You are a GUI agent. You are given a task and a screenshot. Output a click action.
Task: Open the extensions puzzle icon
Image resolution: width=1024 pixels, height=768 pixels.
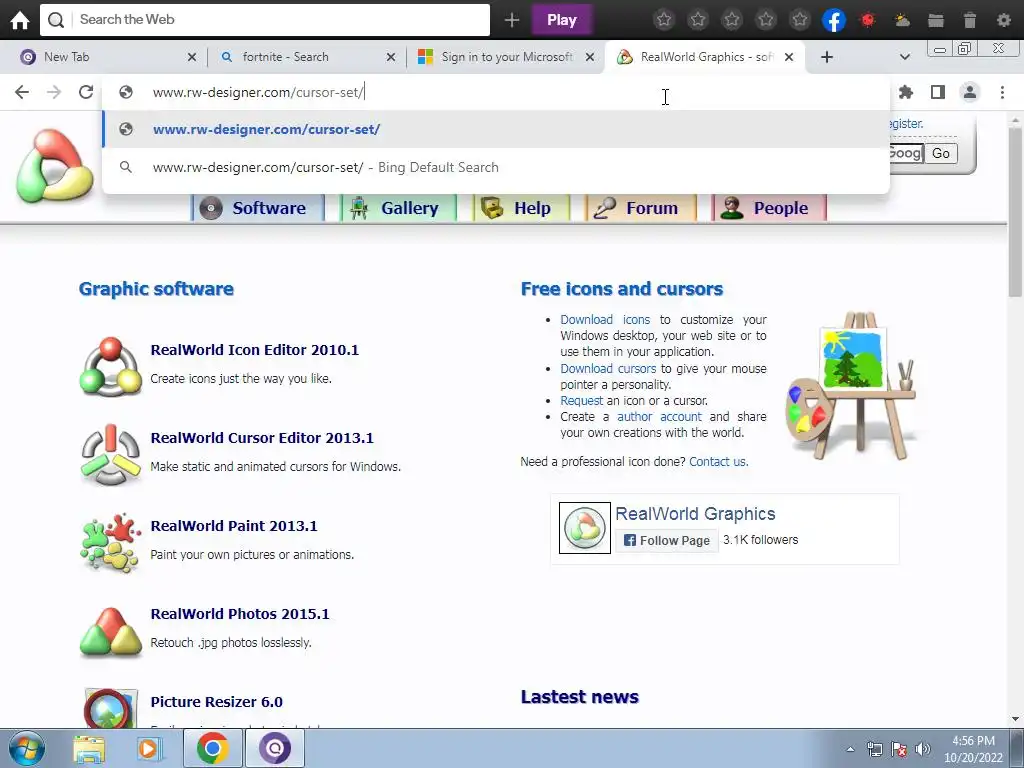(906, 92)
